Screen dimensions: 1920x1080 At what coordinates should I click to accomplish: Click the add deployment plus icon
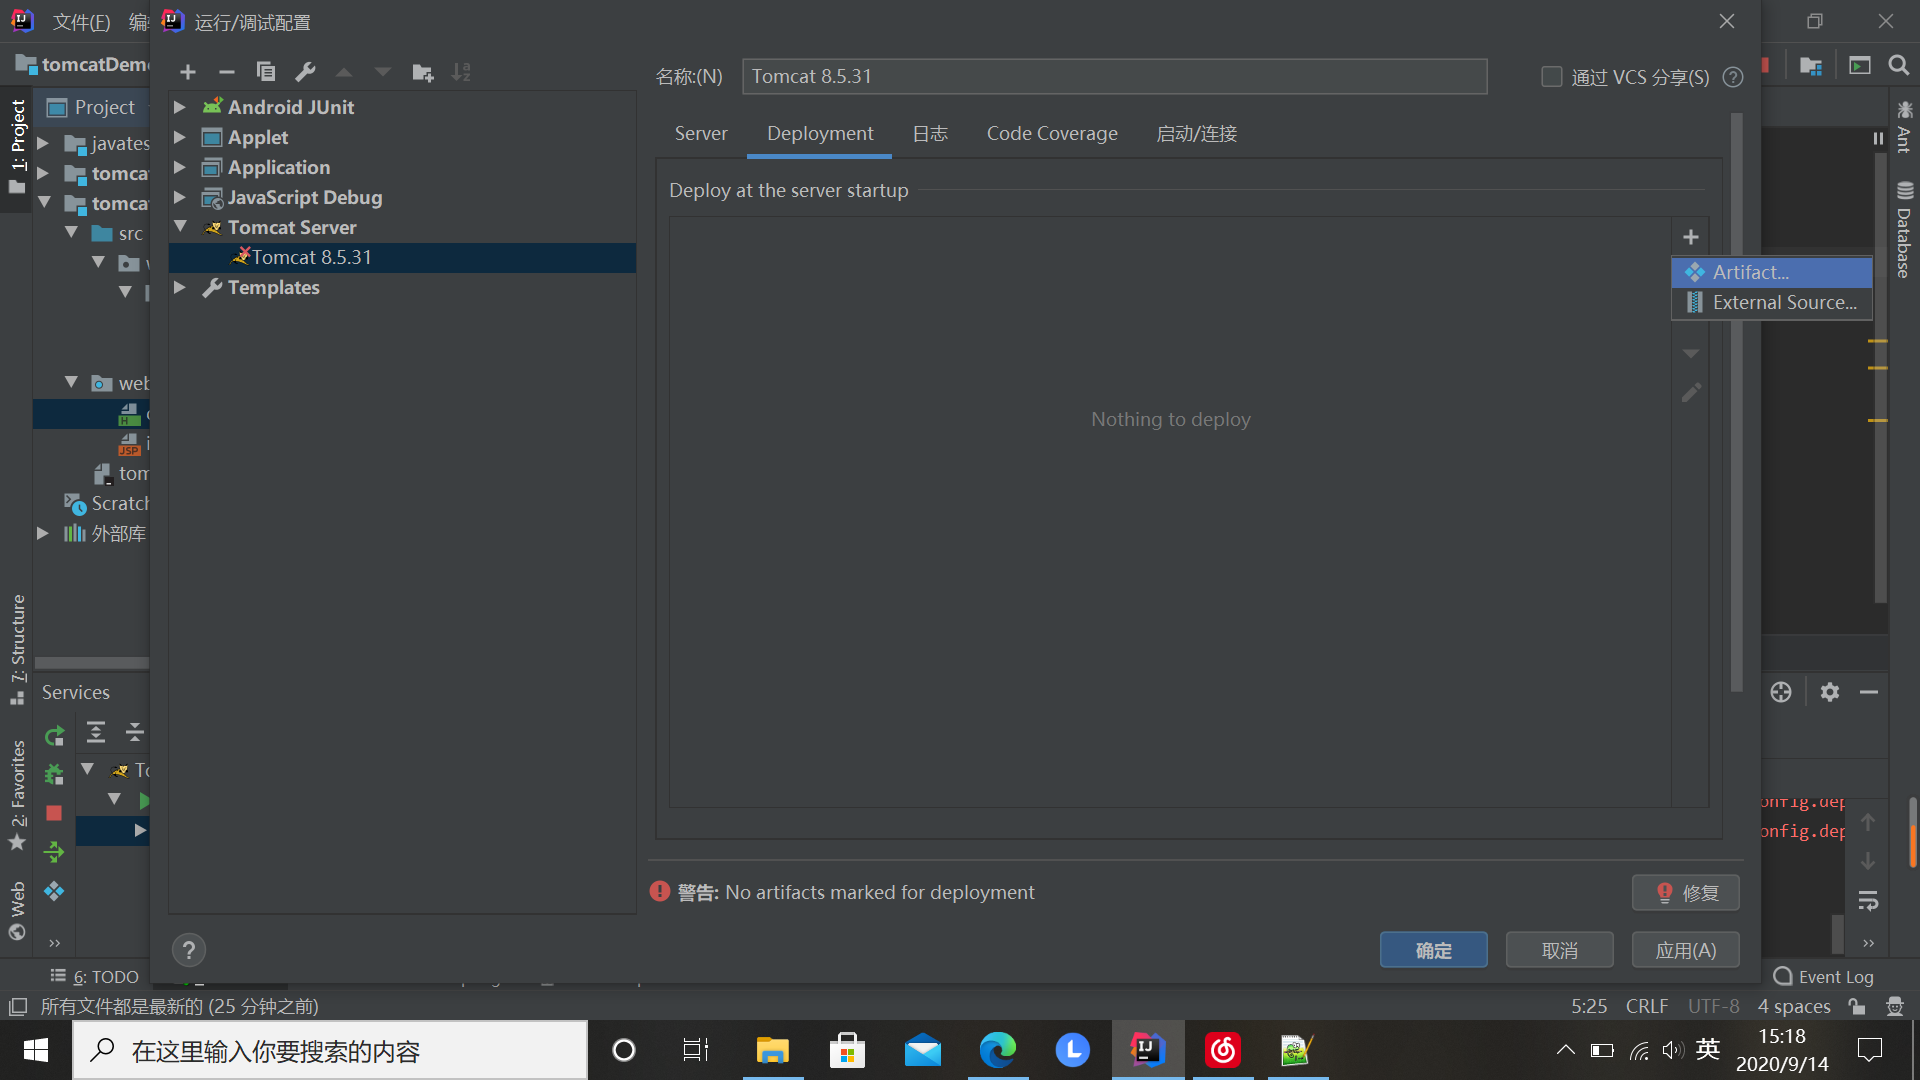pyautogui.click(x=1690, y=237)
